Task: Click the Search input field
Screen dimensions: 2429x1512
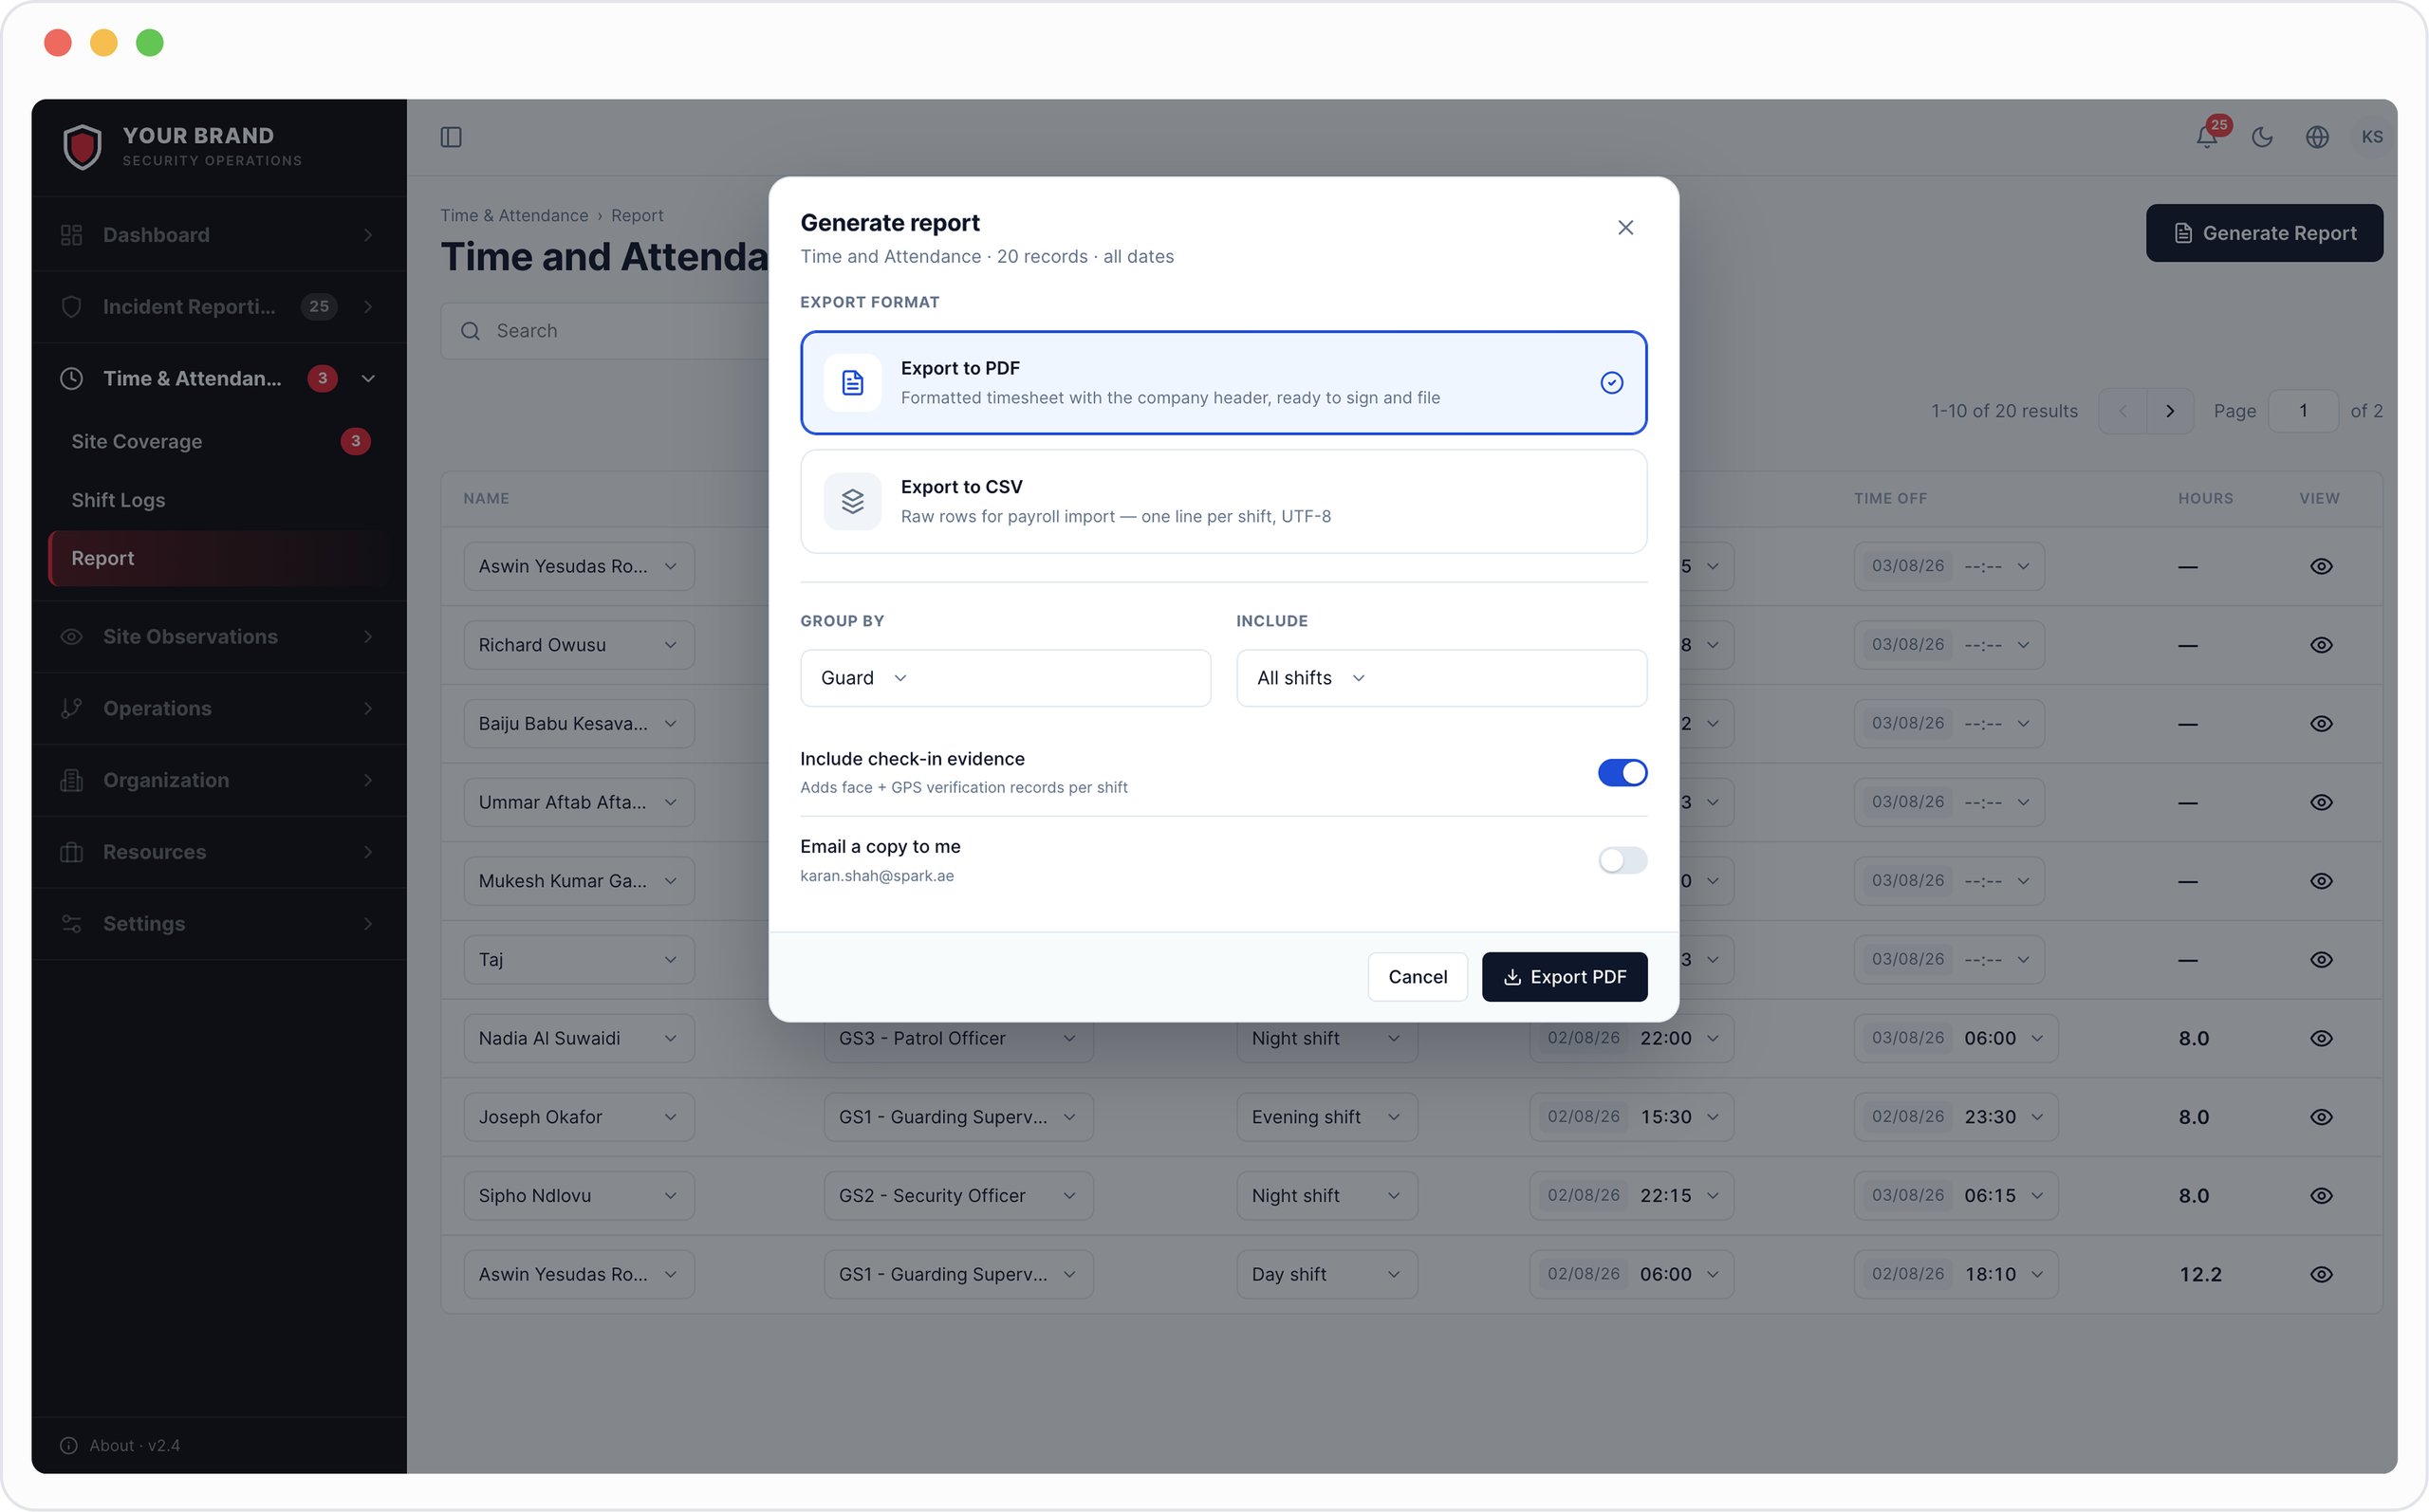Action: (605, 331)
